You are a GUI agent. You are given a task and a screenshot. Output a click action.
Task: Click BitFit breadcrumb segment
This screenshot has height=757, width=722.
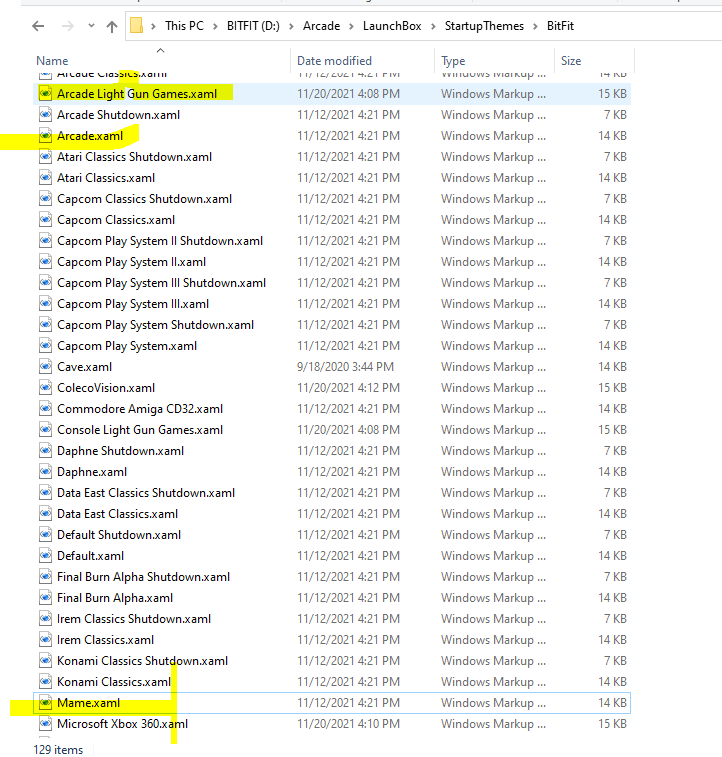(x=560, y=26)
